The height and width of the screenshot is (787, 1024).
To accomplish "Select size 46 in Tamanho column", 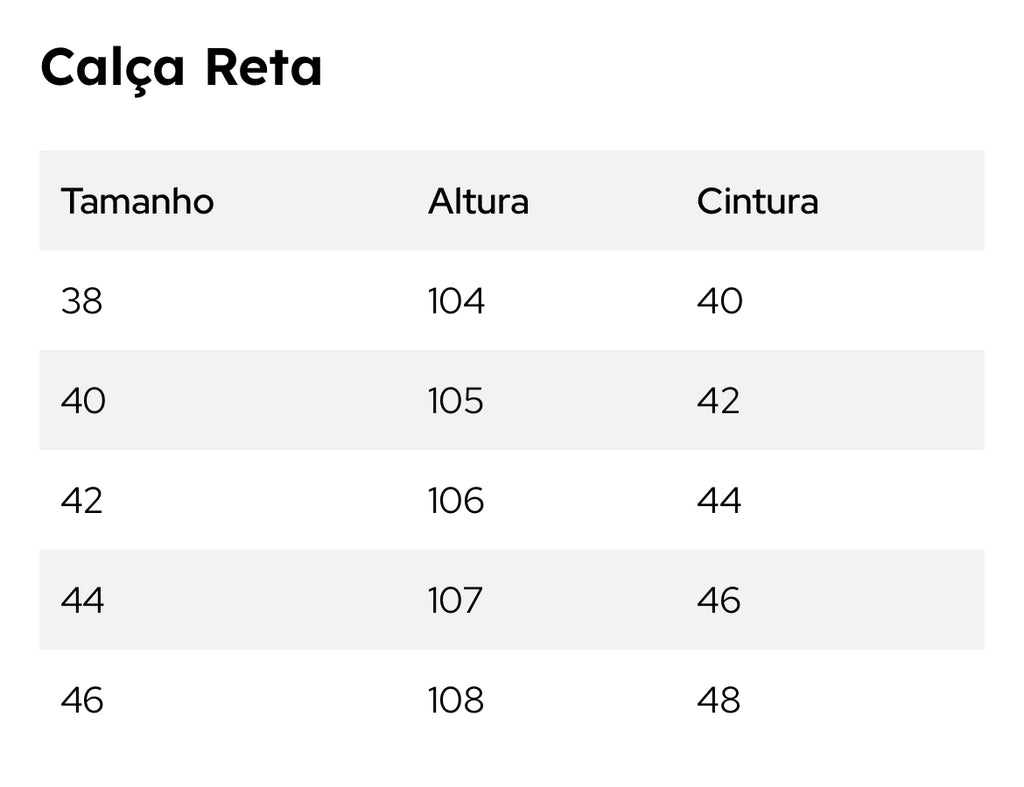I will tap(82, 700).
